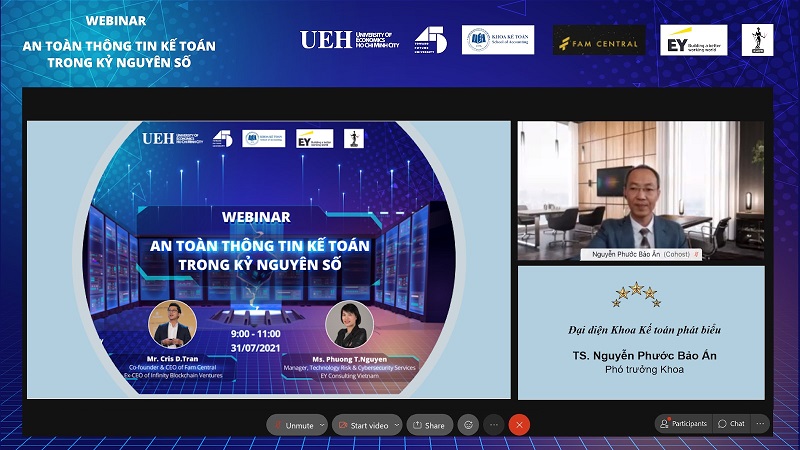
Task: Leave meeting with the red X button
Action: click(519, 424)
